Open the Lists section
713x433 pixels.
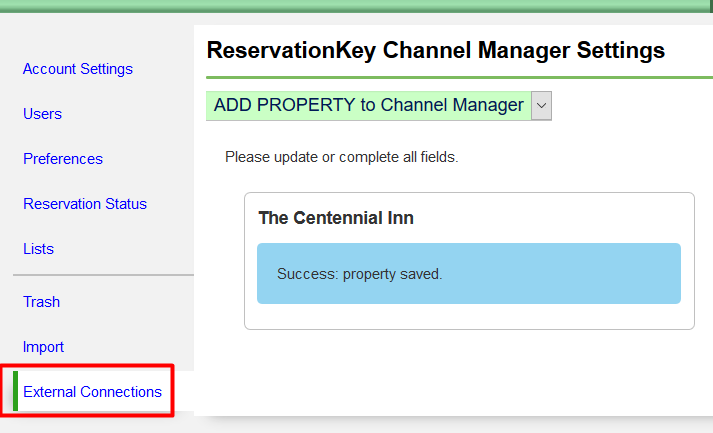tap(38, 249)
